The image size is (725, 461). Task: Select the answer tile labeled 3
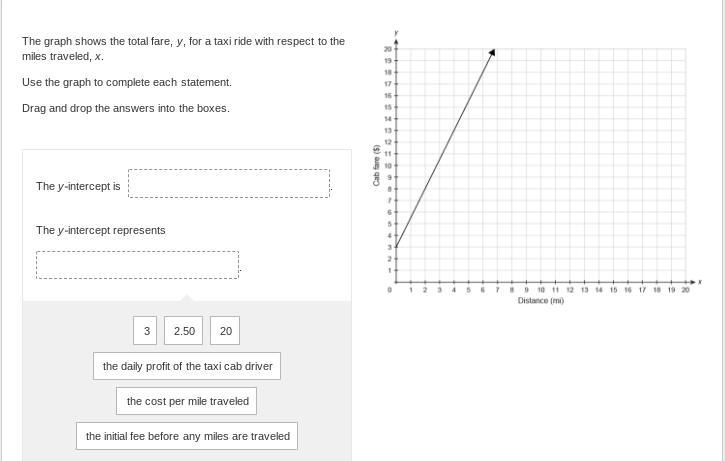(146, 331)
